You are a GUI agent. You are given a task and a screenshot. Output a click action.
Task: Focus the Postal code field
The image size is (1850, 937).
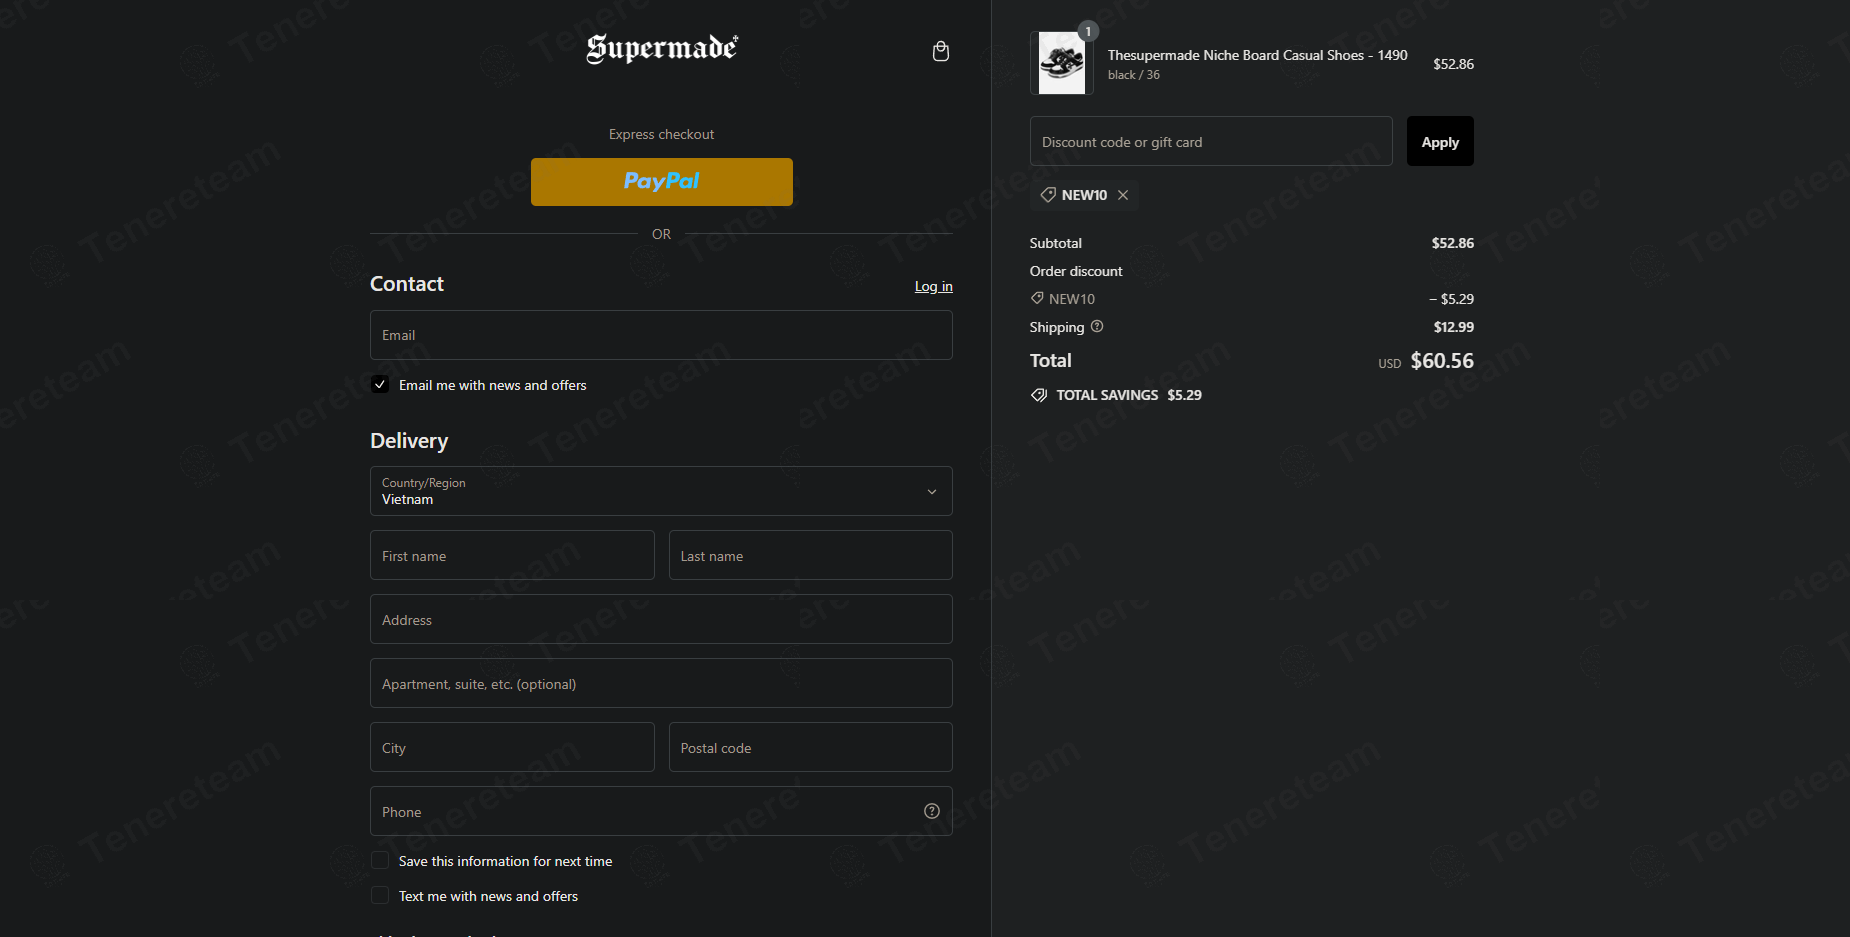[x=811, y=747]
